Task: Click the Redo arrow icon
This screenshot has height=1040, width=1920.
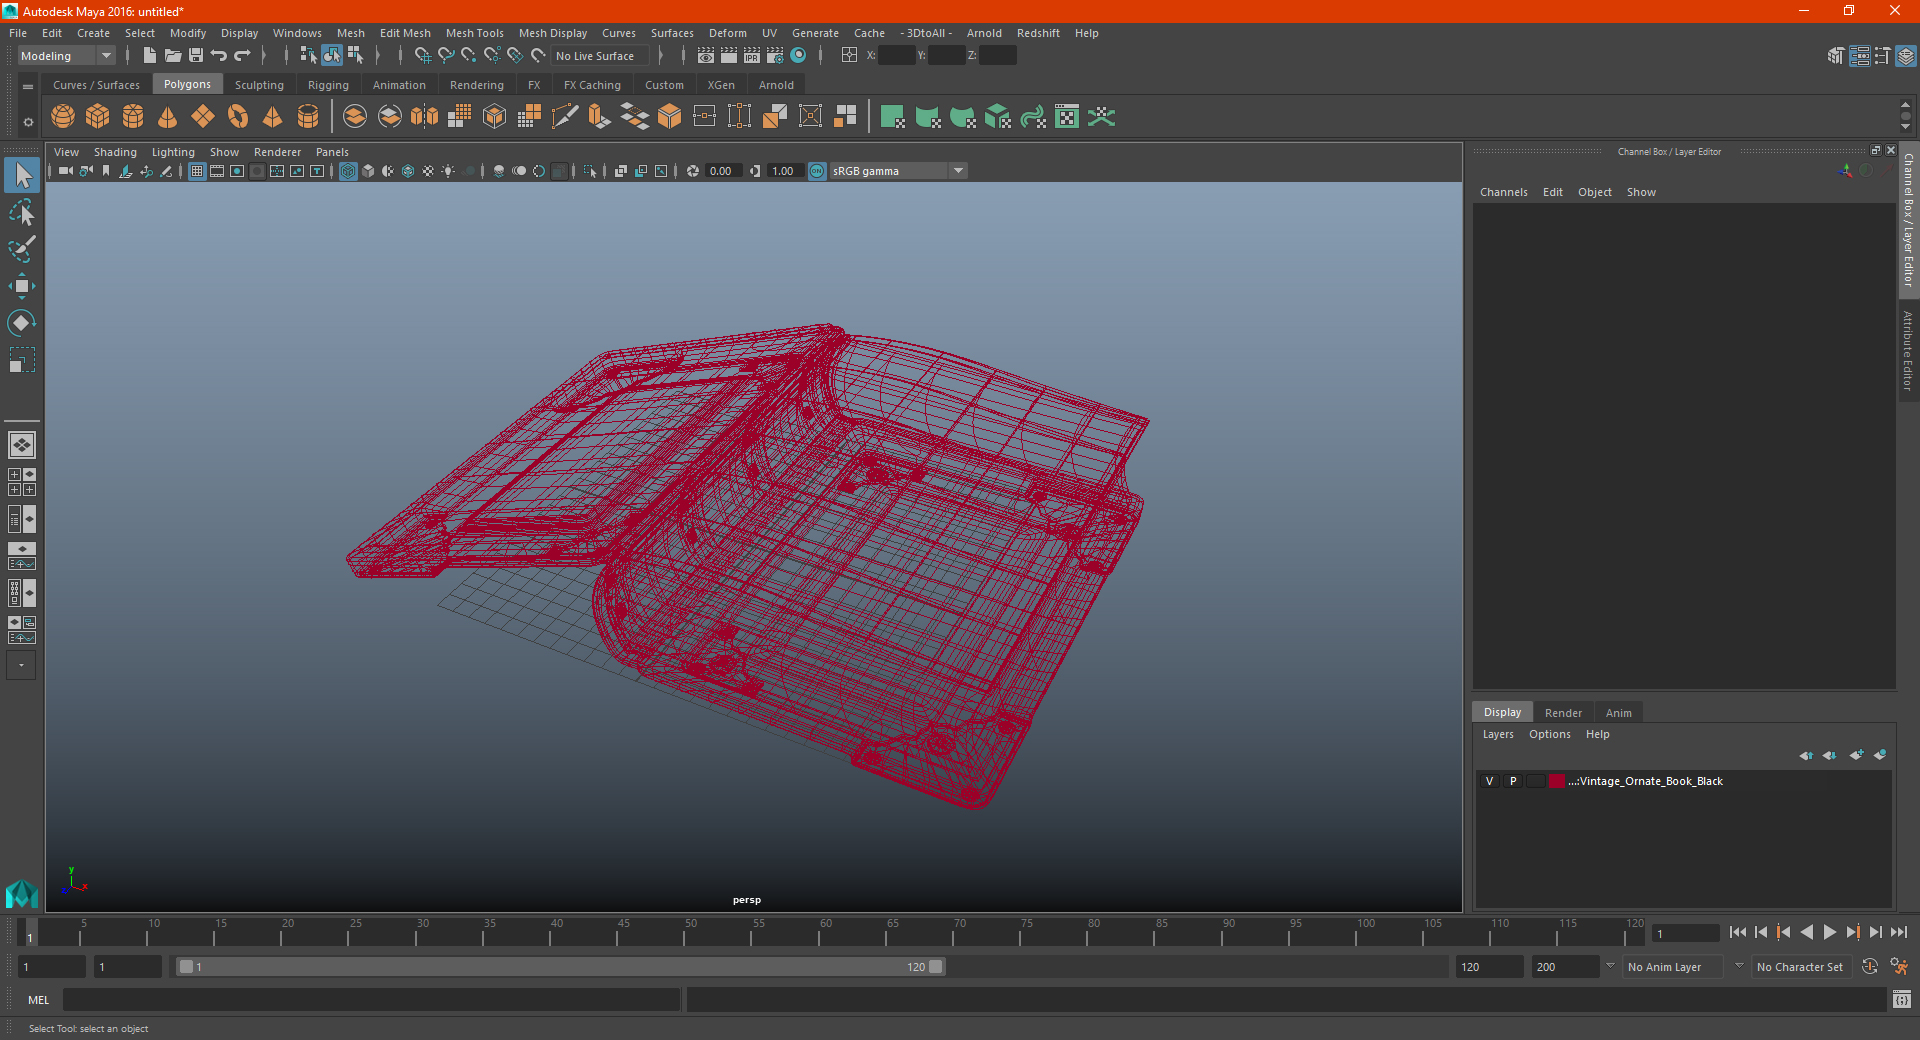Action: coord(242,56)
